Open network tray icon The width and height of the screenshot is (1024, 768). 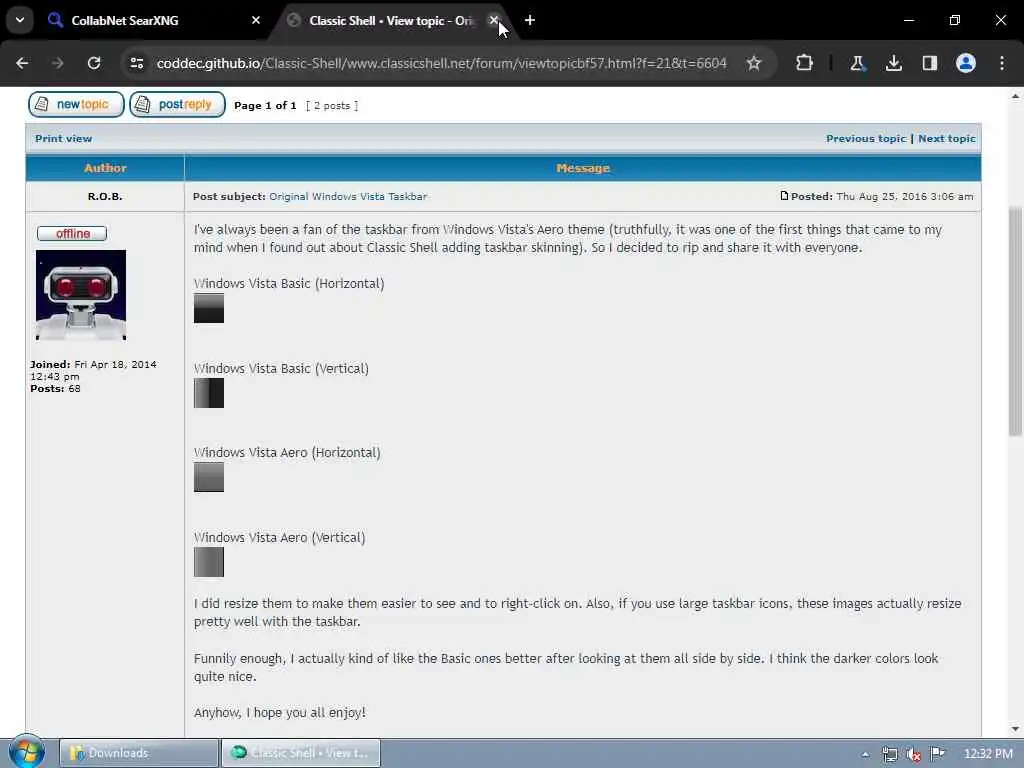889,754
